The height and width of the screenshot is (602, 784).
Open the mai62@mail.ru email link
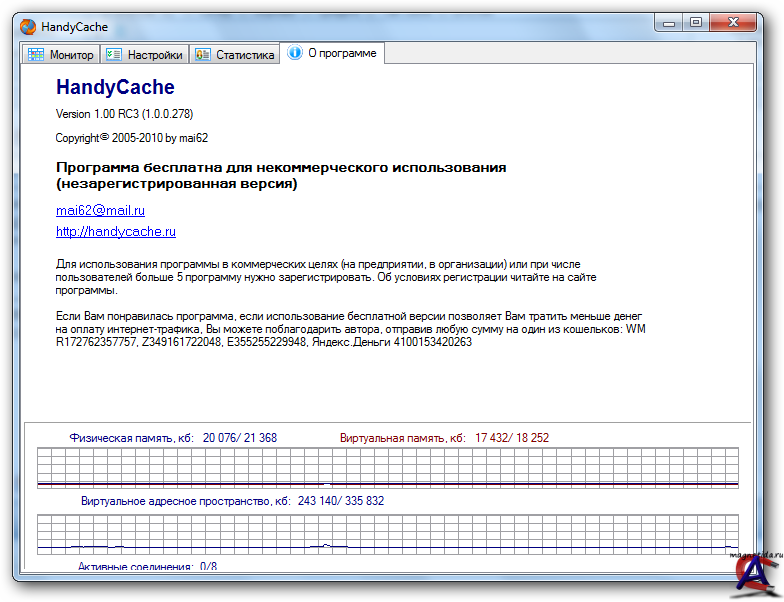tap(100, 210)
